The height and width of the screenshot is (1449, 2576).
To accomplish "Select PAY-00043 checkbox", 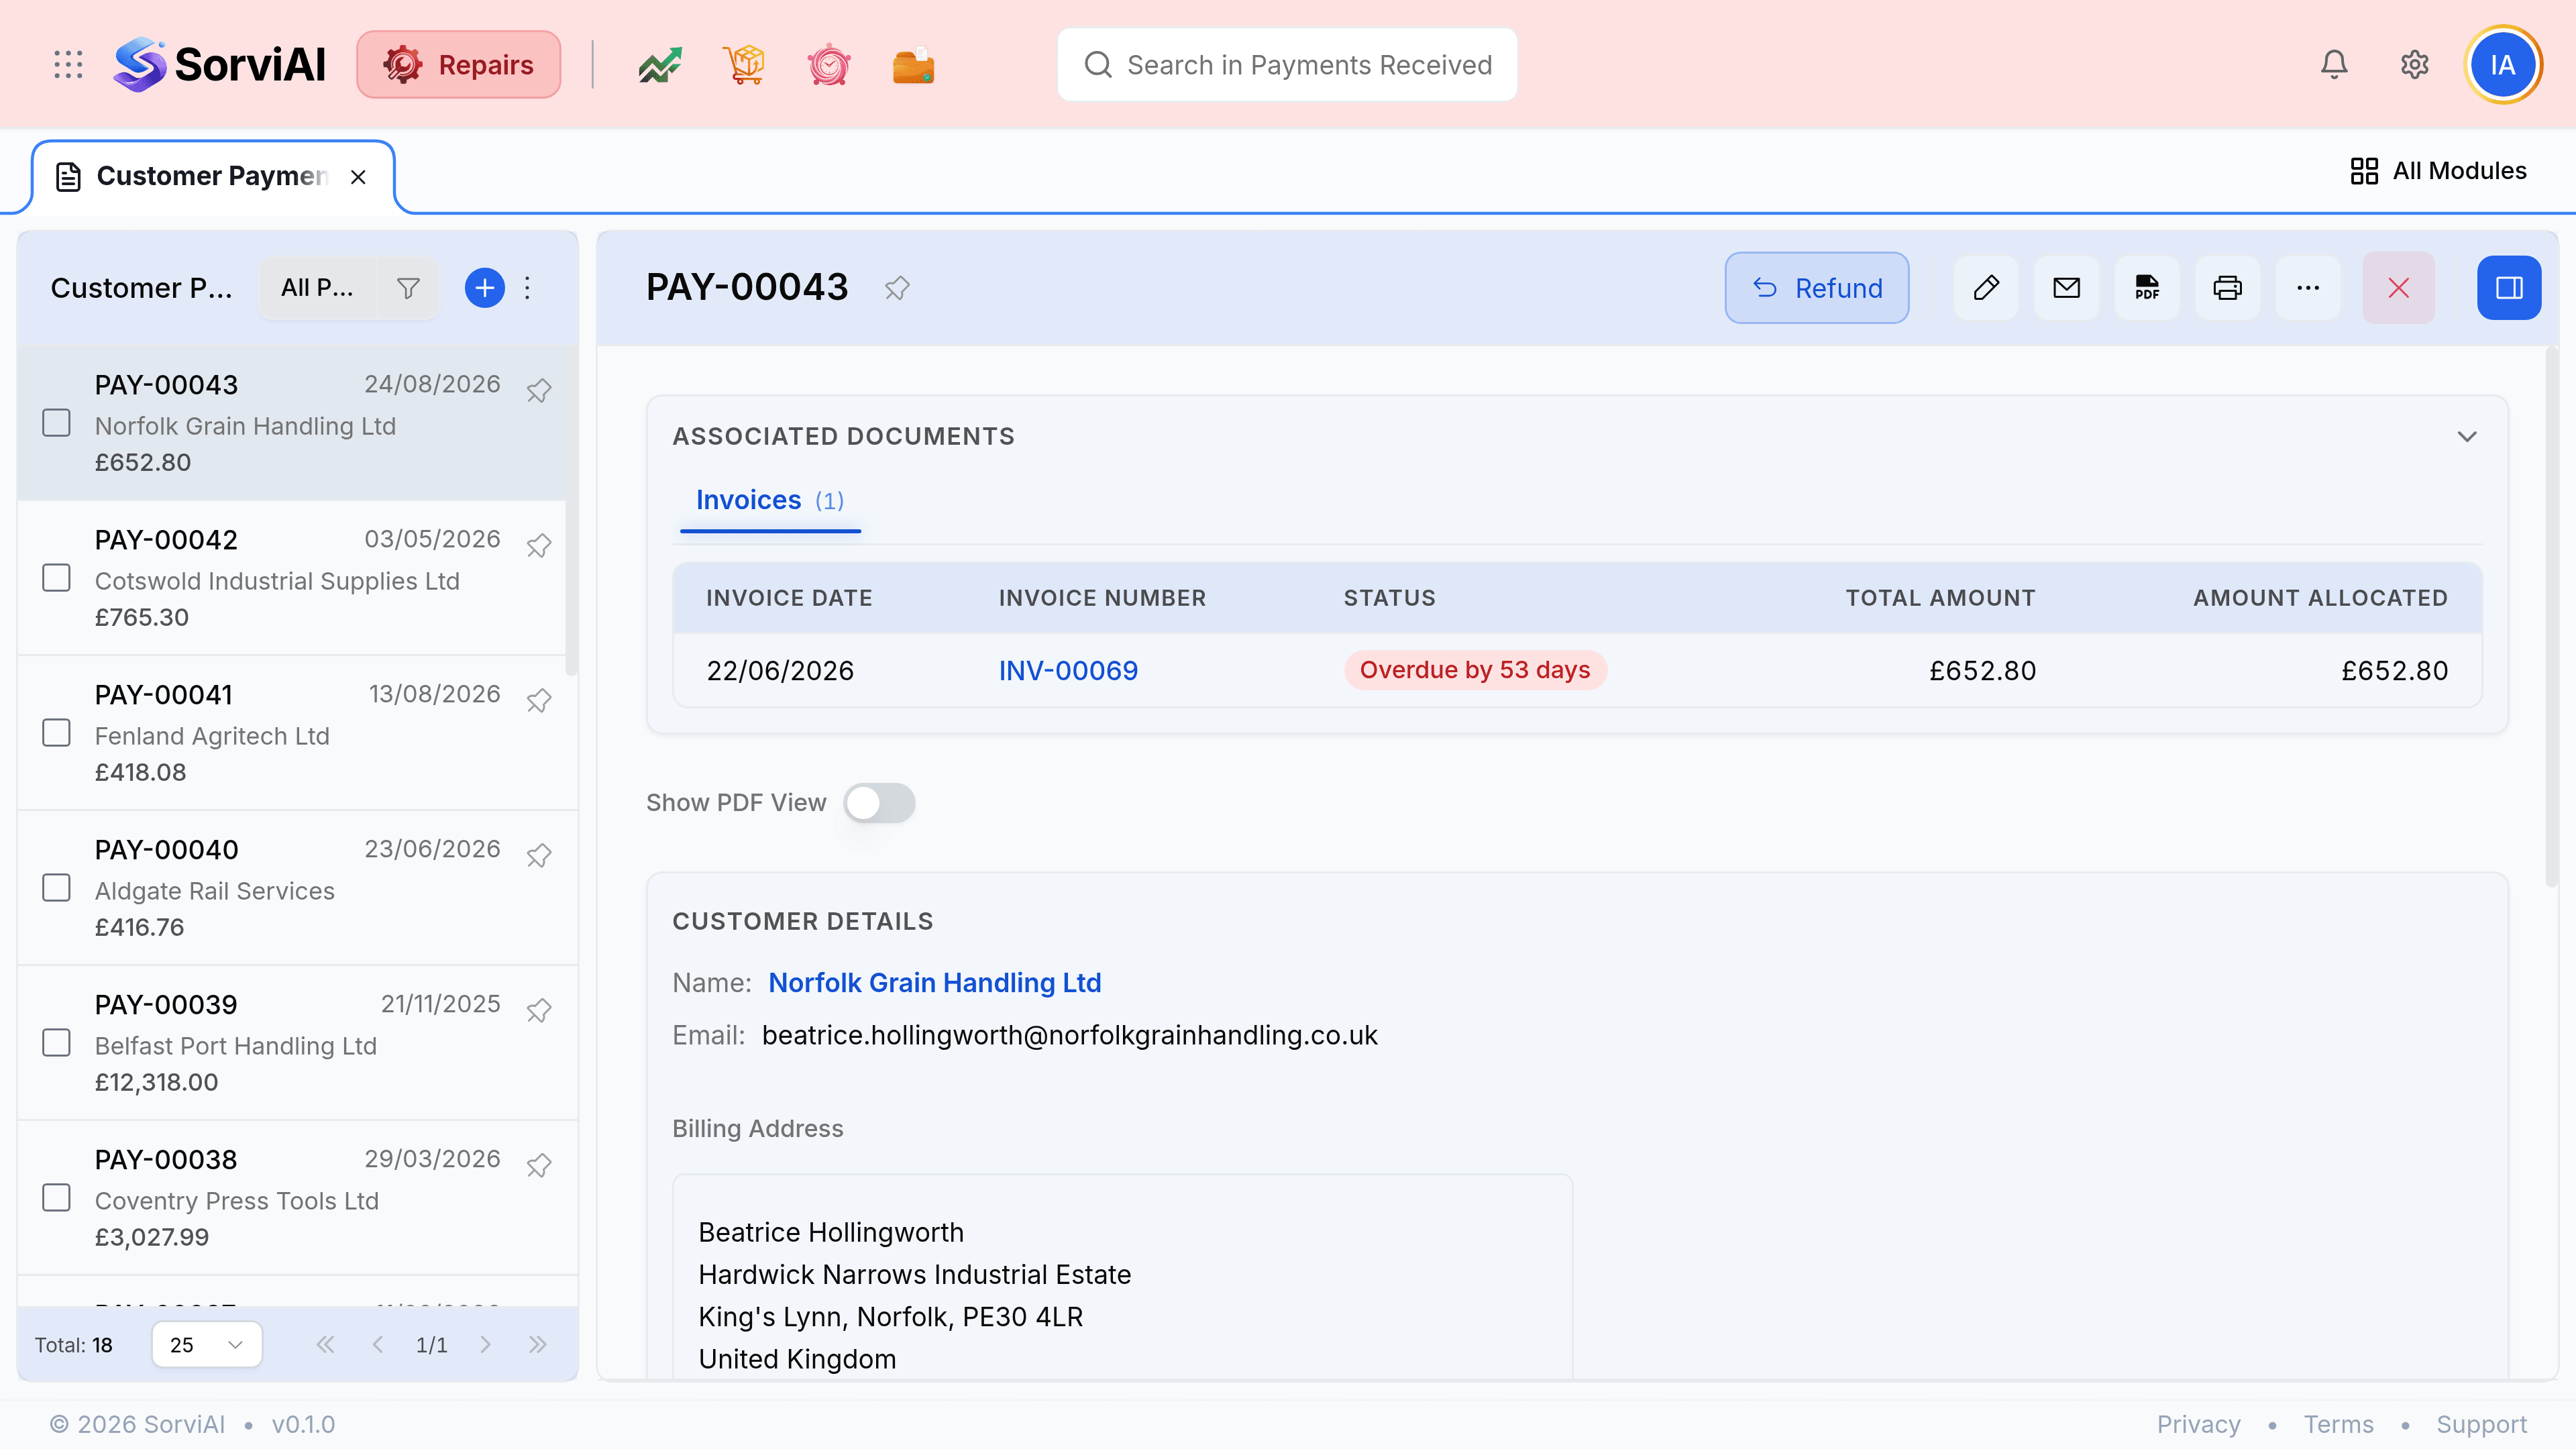I will (57, 423).
